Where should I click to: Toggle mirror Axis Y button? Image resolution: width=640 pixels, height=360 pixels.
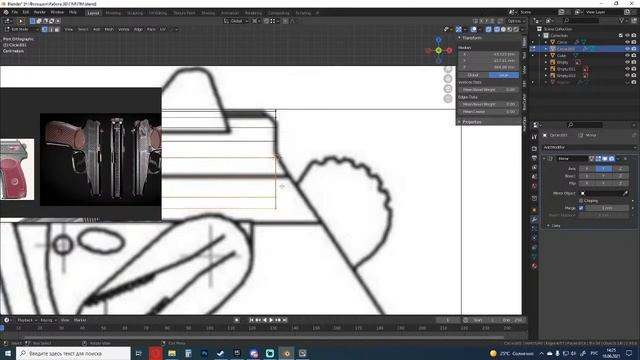click(x=604, y=169)
